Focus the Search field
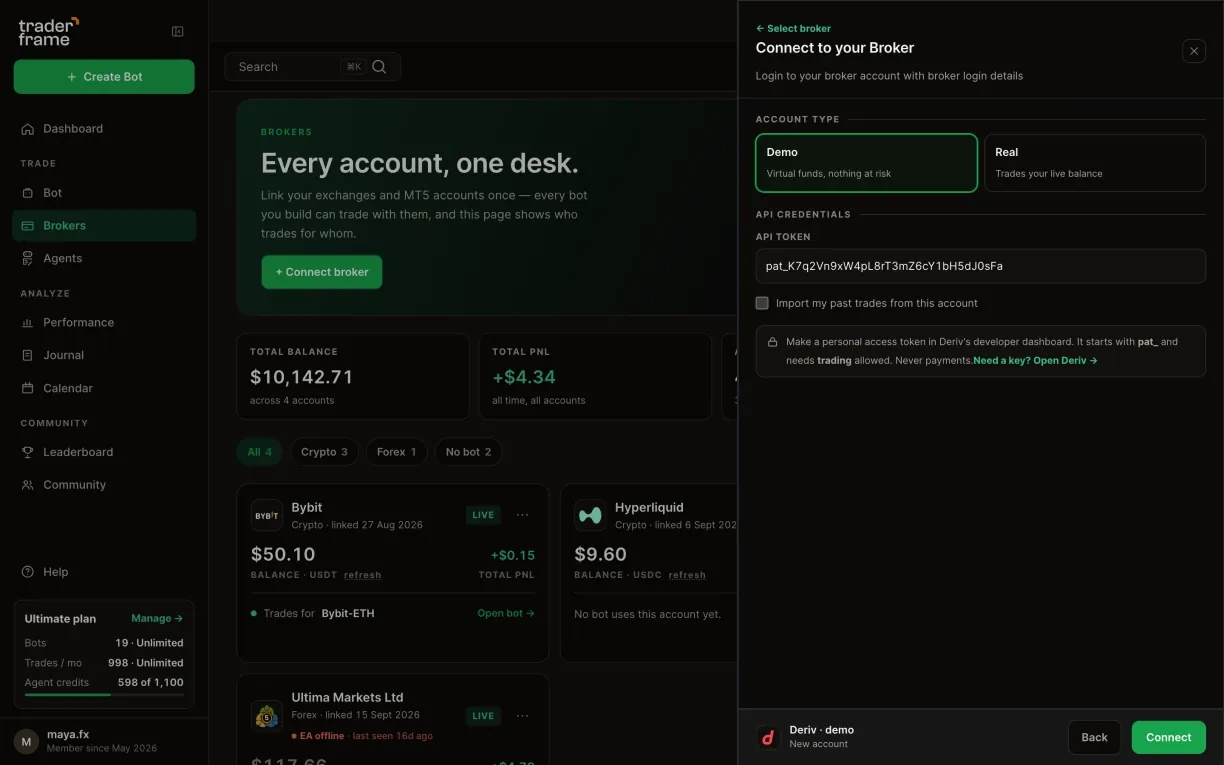1224x765 pixels. click(312, 67)
